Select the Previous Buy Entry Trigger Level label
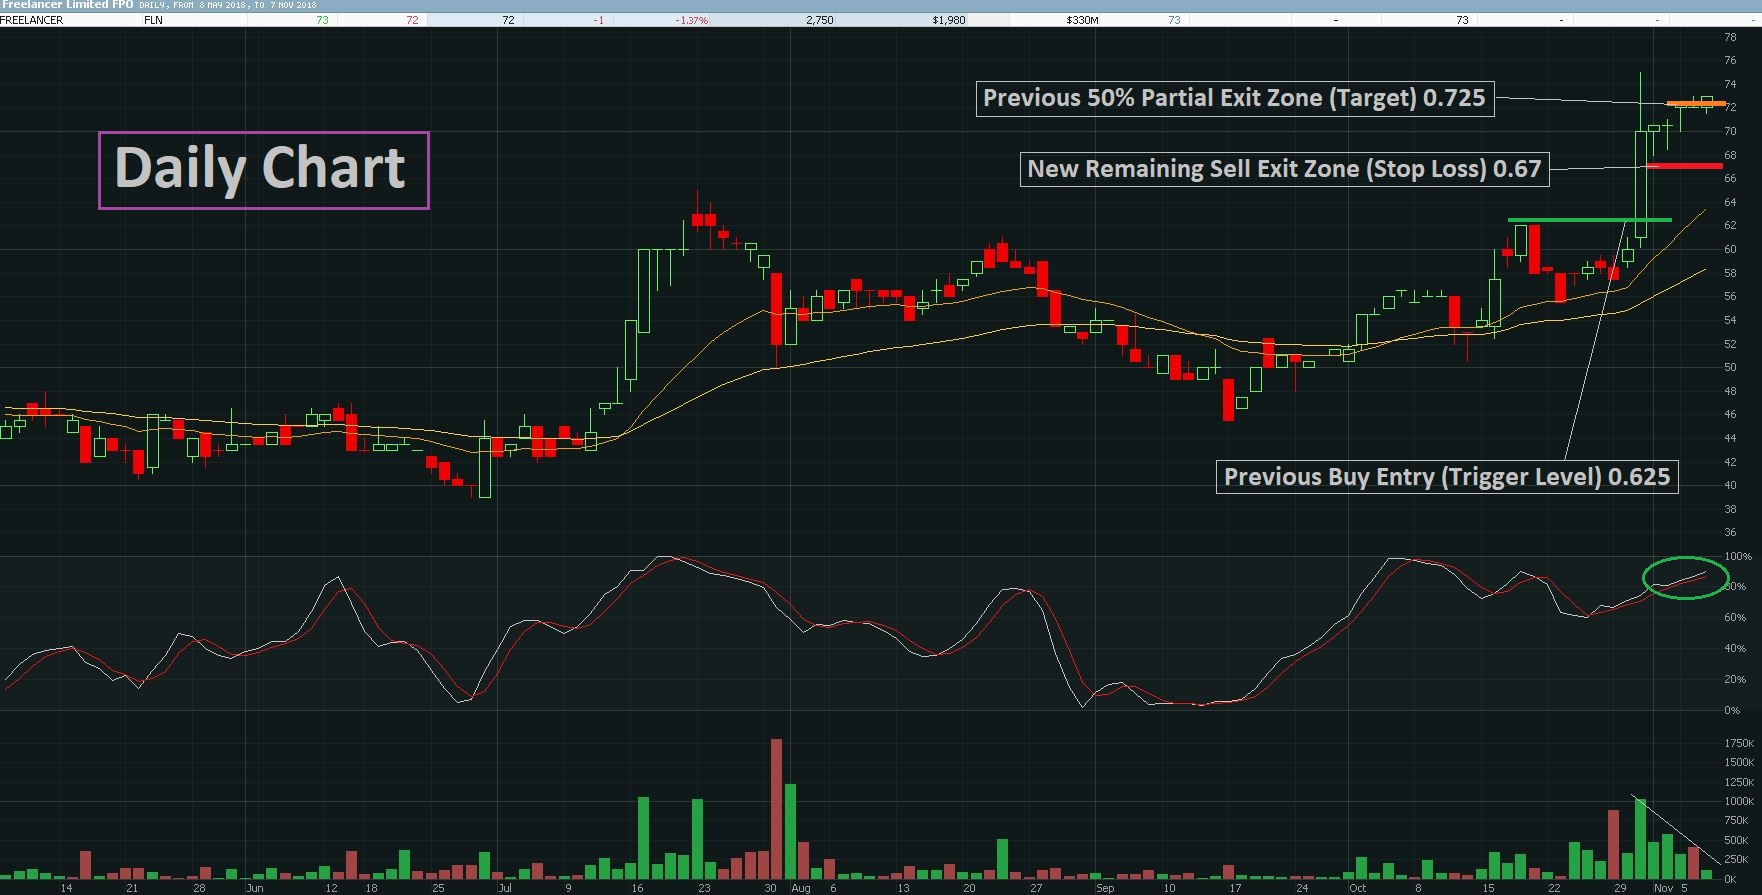Screen dimensions: 1762x895 pyautogui.click(x=1446, y=476)
